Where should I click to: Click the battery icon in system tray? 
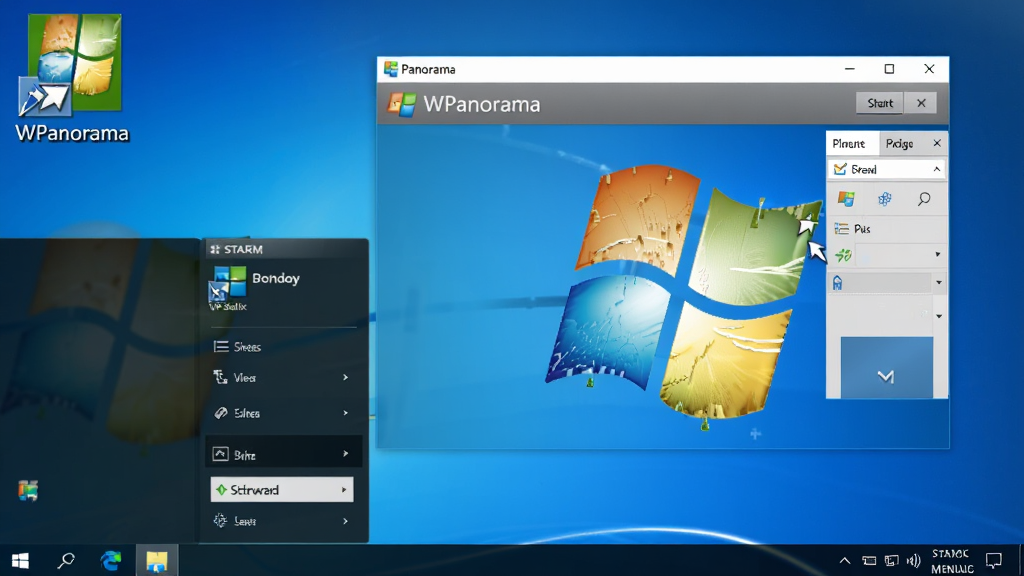click(x=869, y=560)
